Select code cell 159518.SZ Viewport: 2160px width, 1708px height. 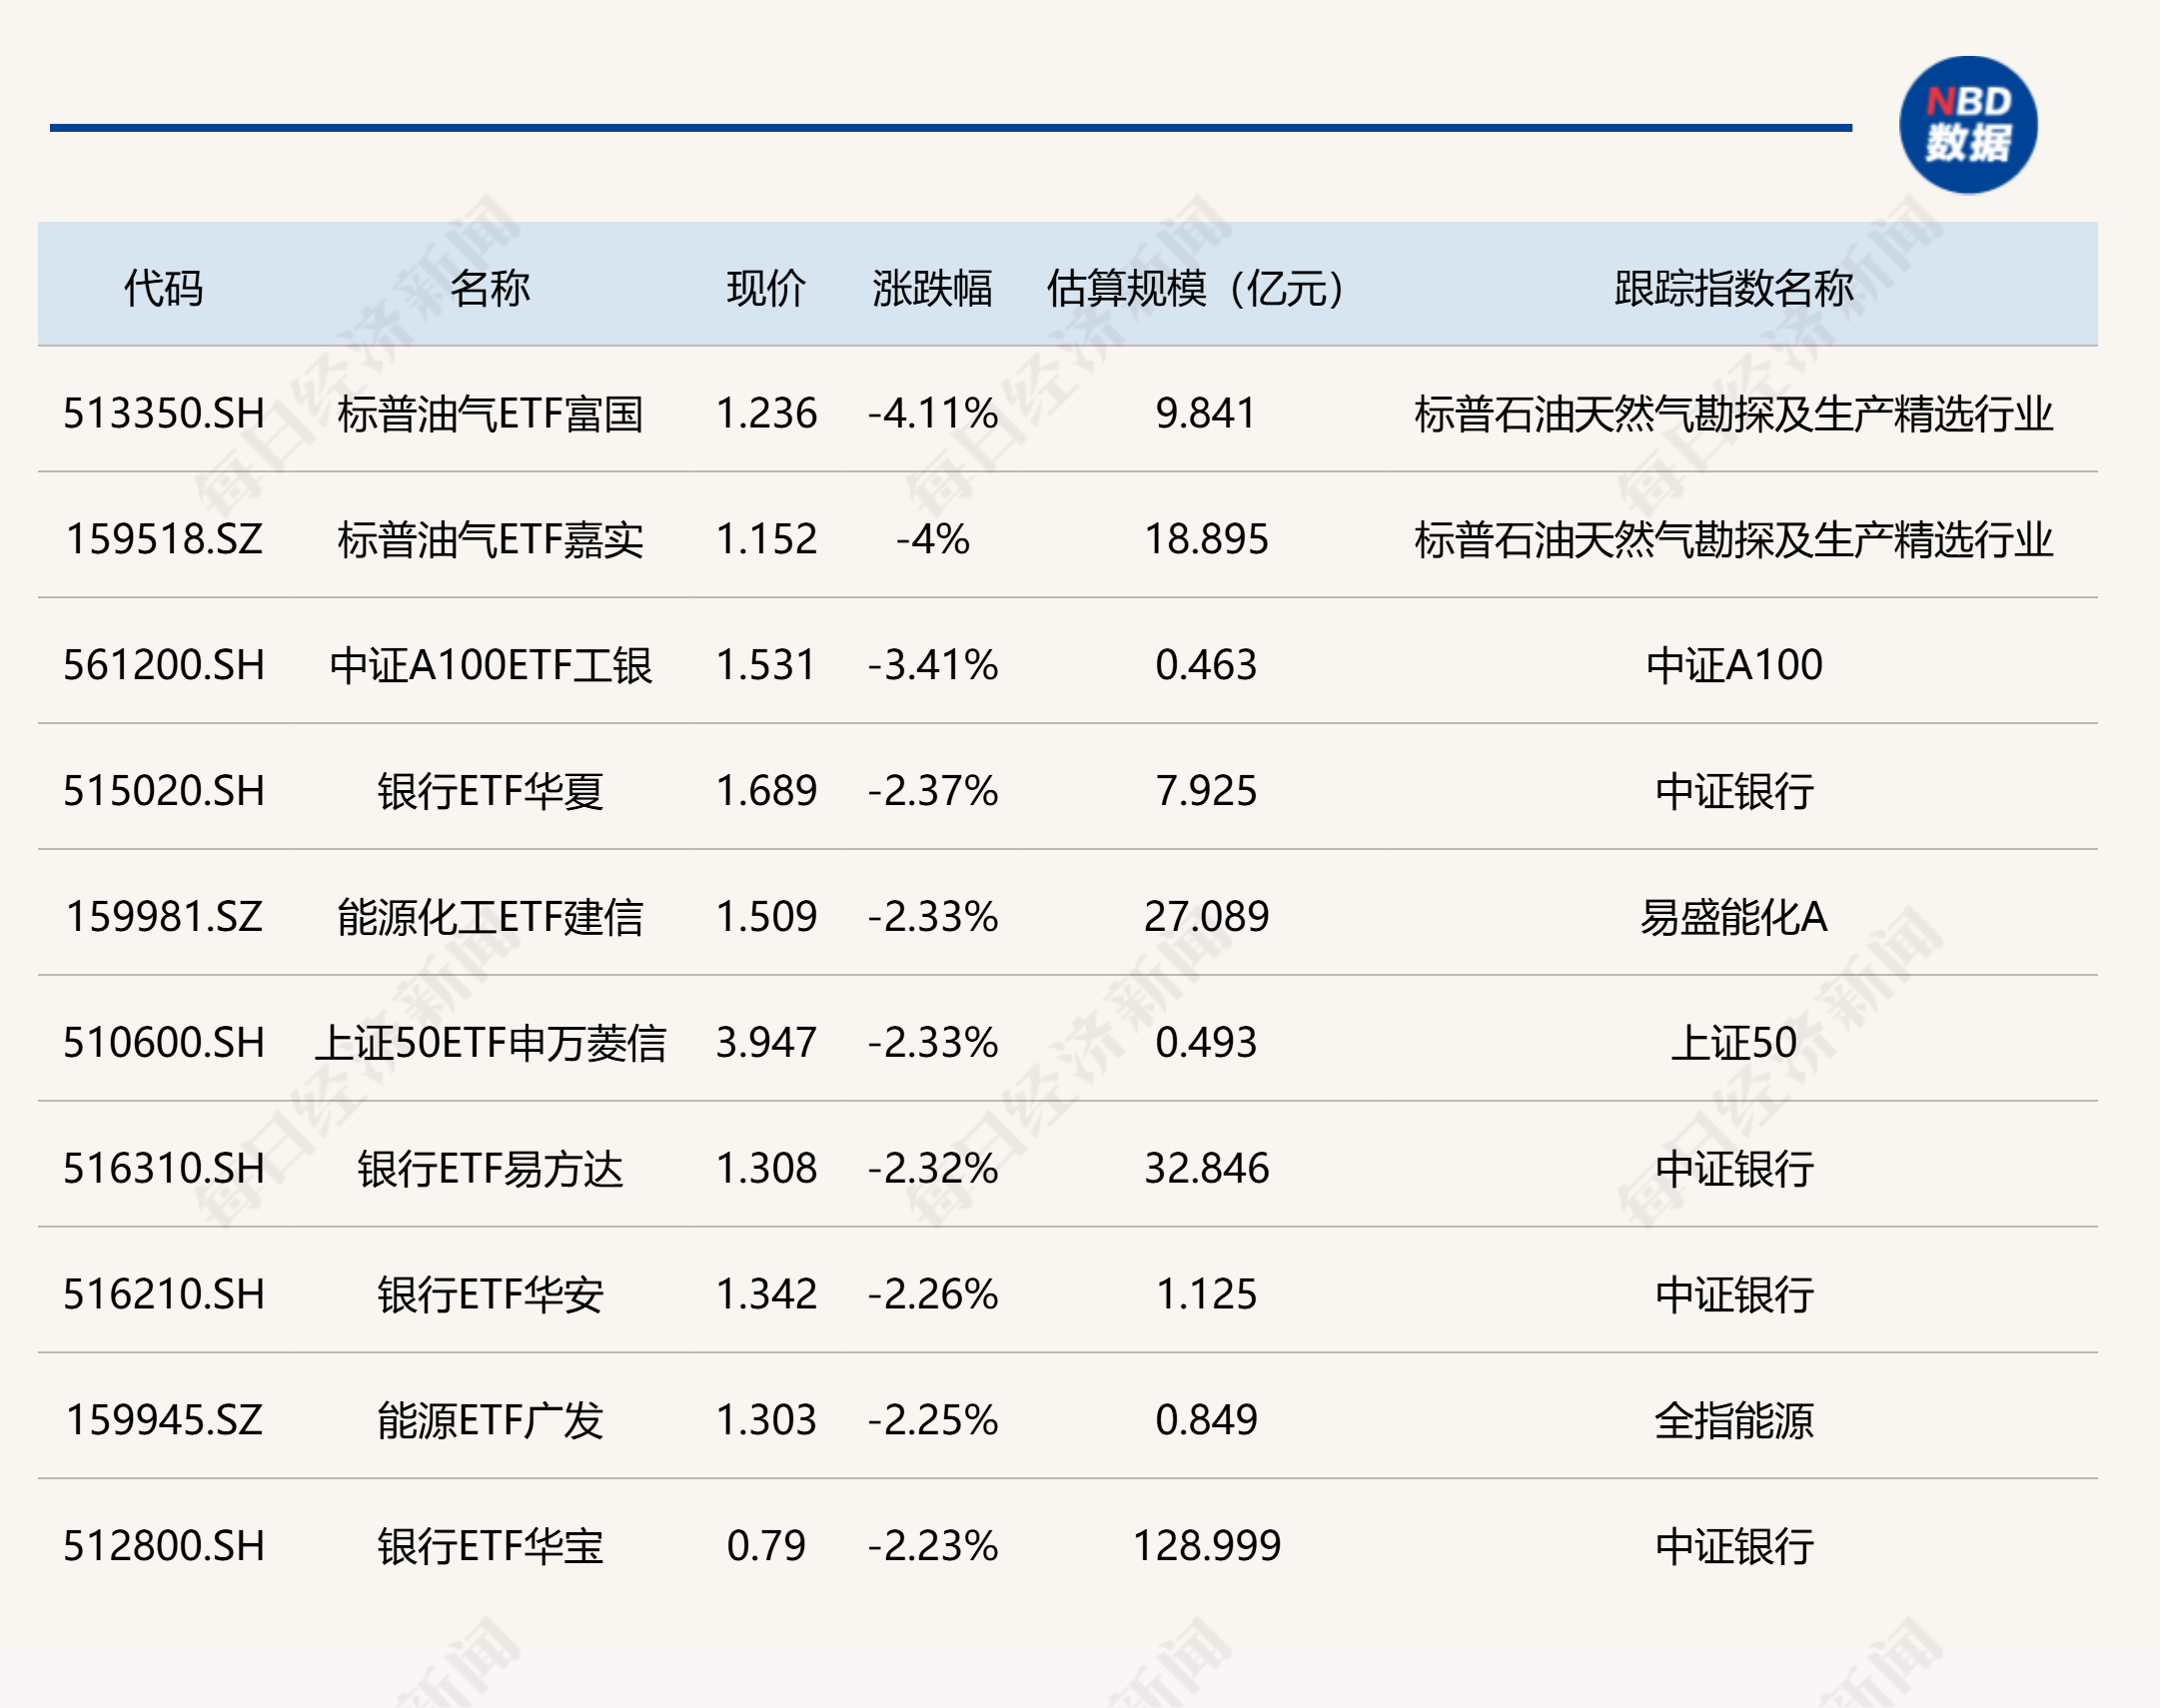(164, 539)
